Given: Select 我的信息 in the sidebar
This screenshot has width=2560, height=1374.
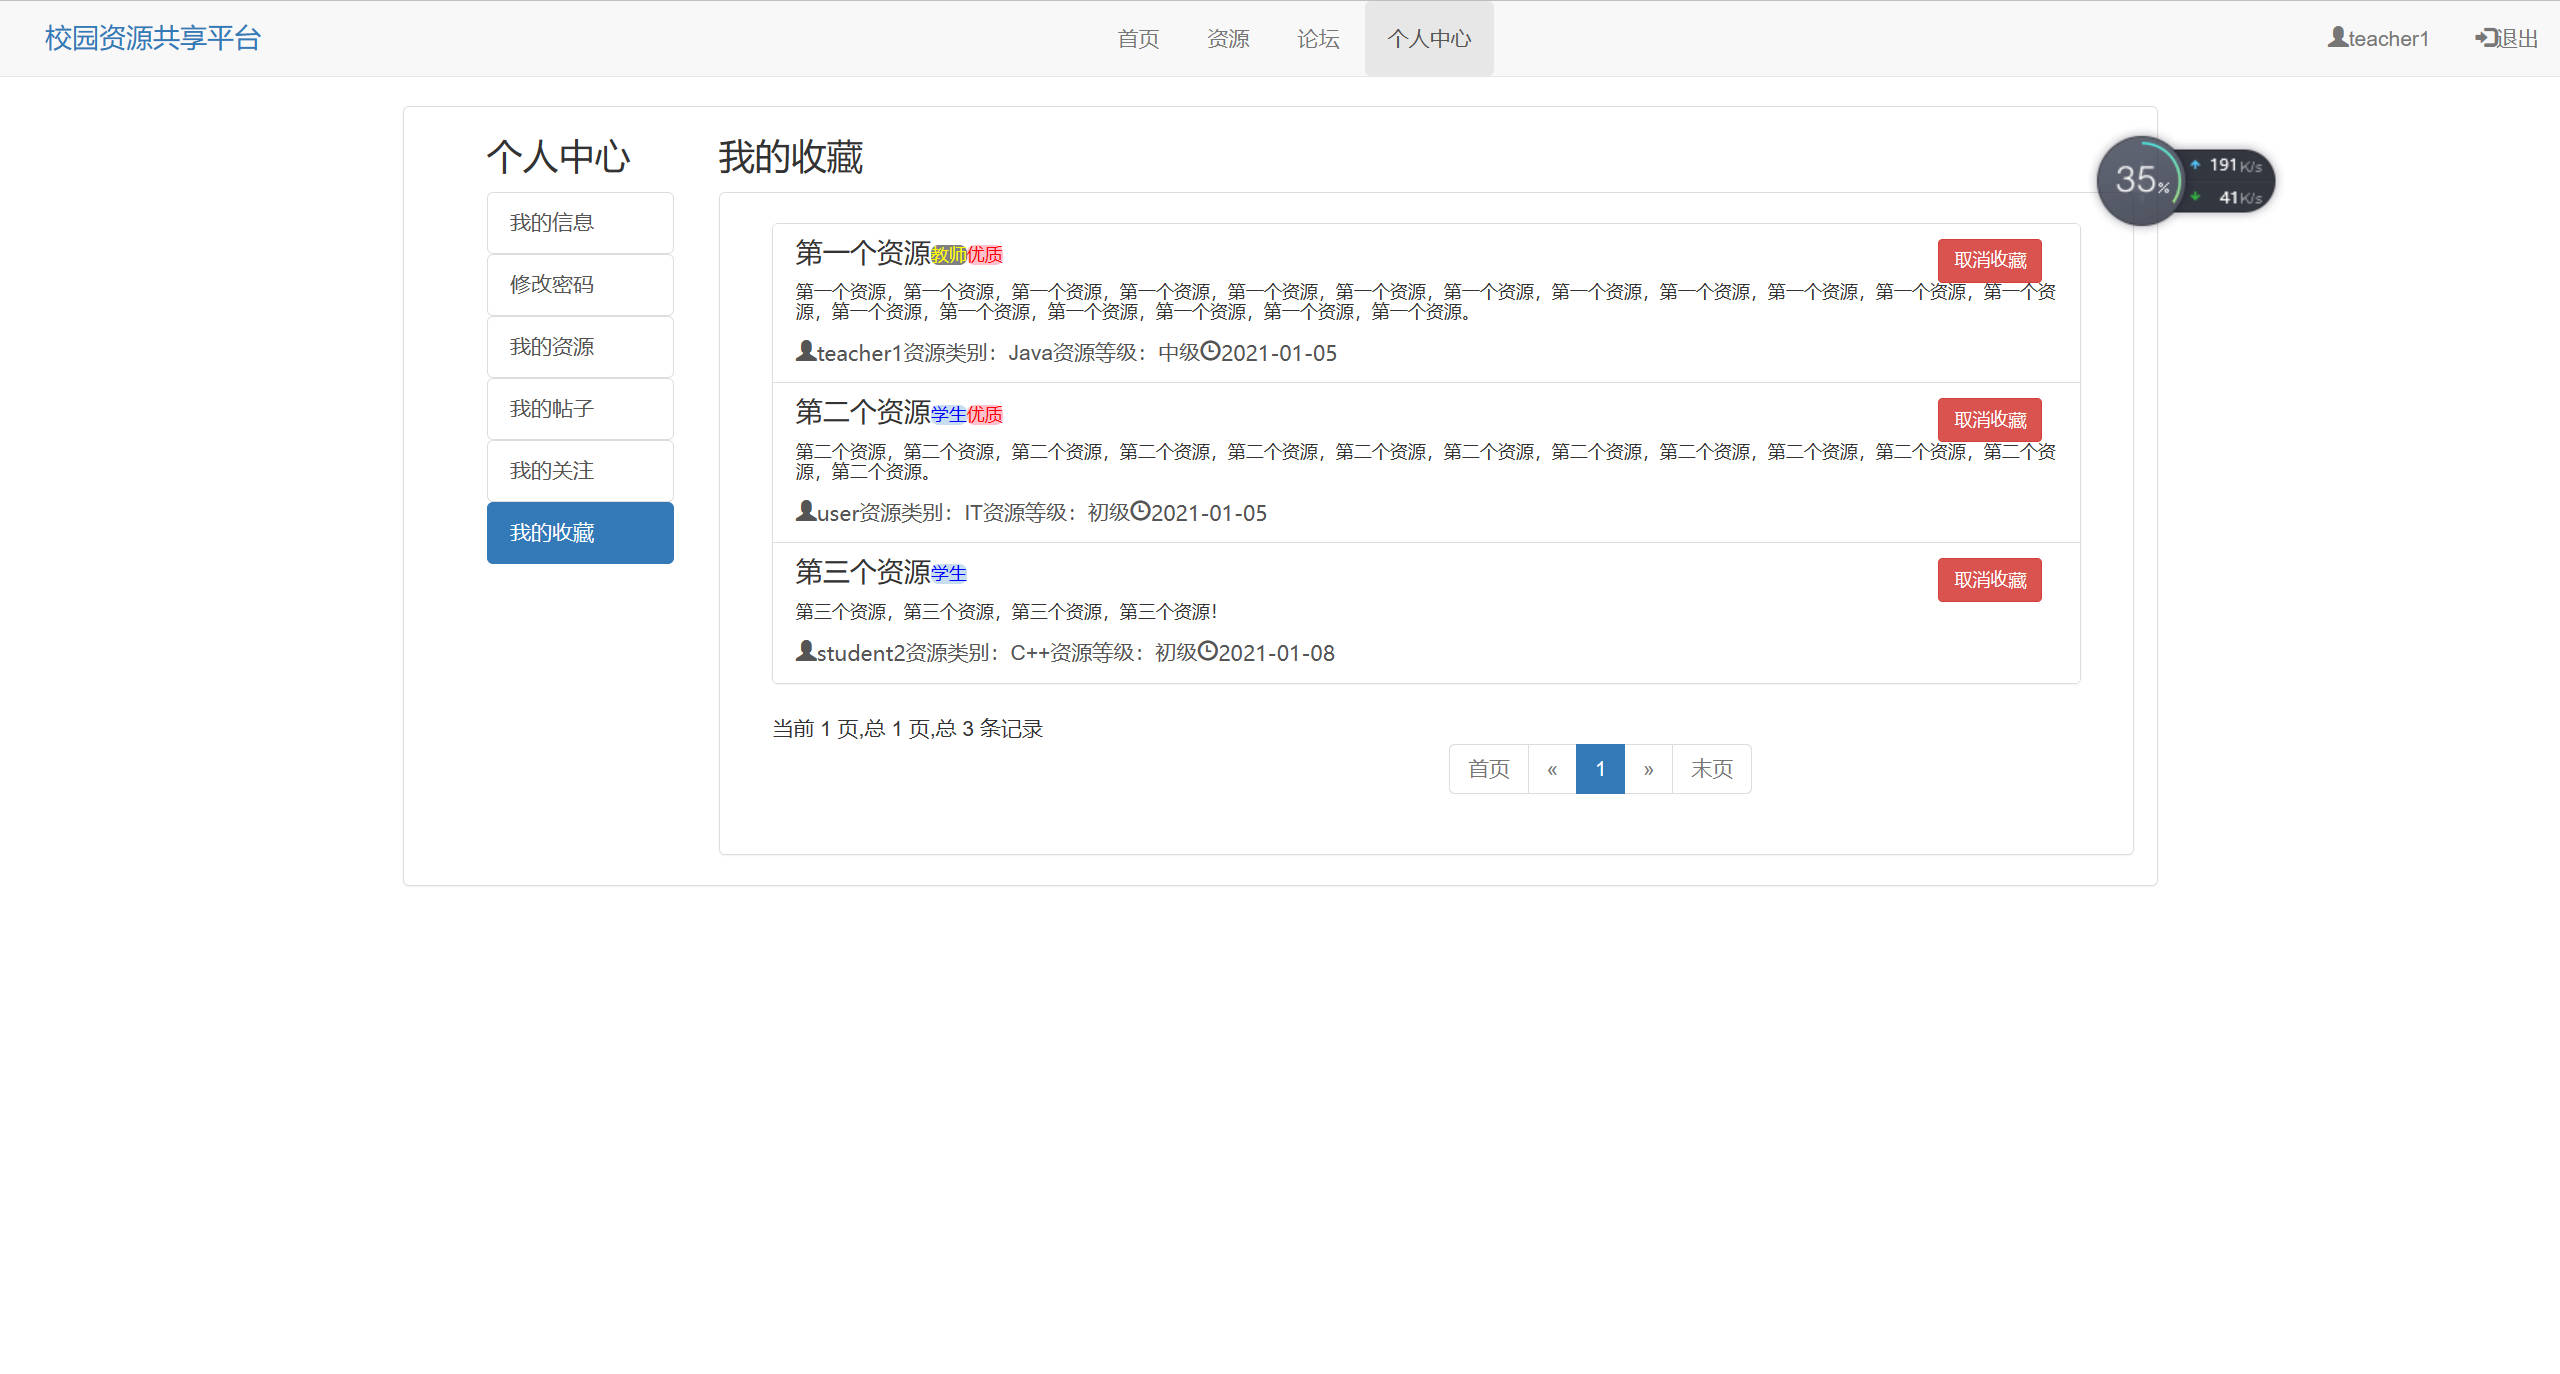Looking at the screenshot, I should 580,222.
